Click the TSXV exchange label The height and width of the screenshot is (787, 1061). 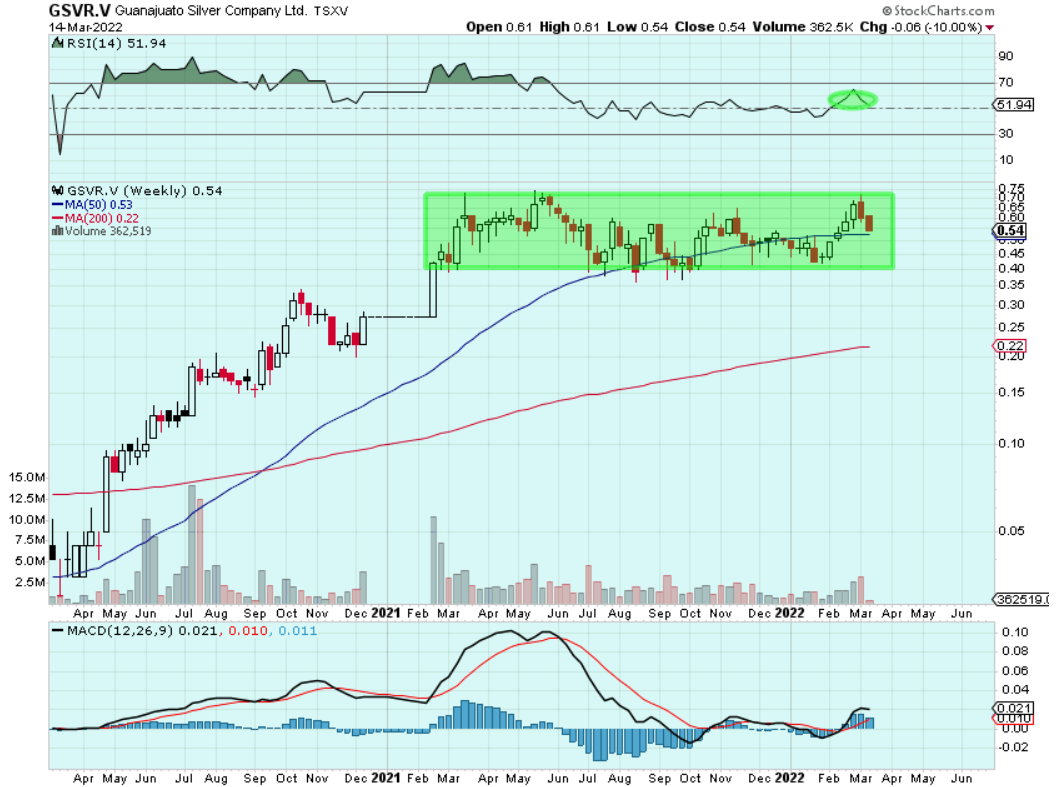[331, 11]
